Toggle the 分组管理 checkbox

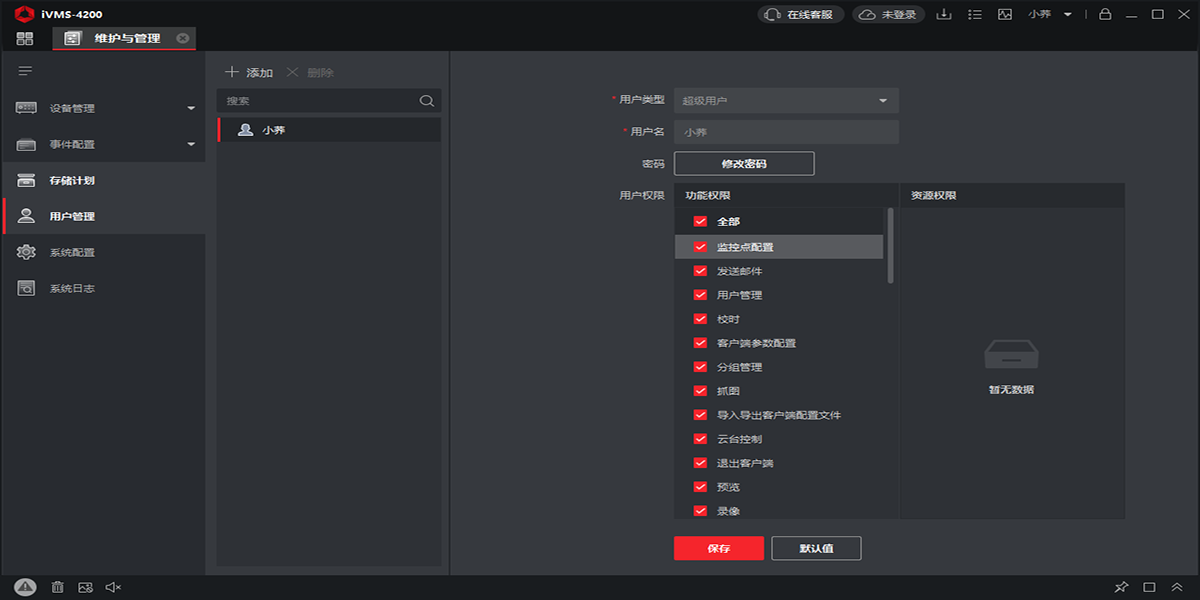[x=700, y=367]
